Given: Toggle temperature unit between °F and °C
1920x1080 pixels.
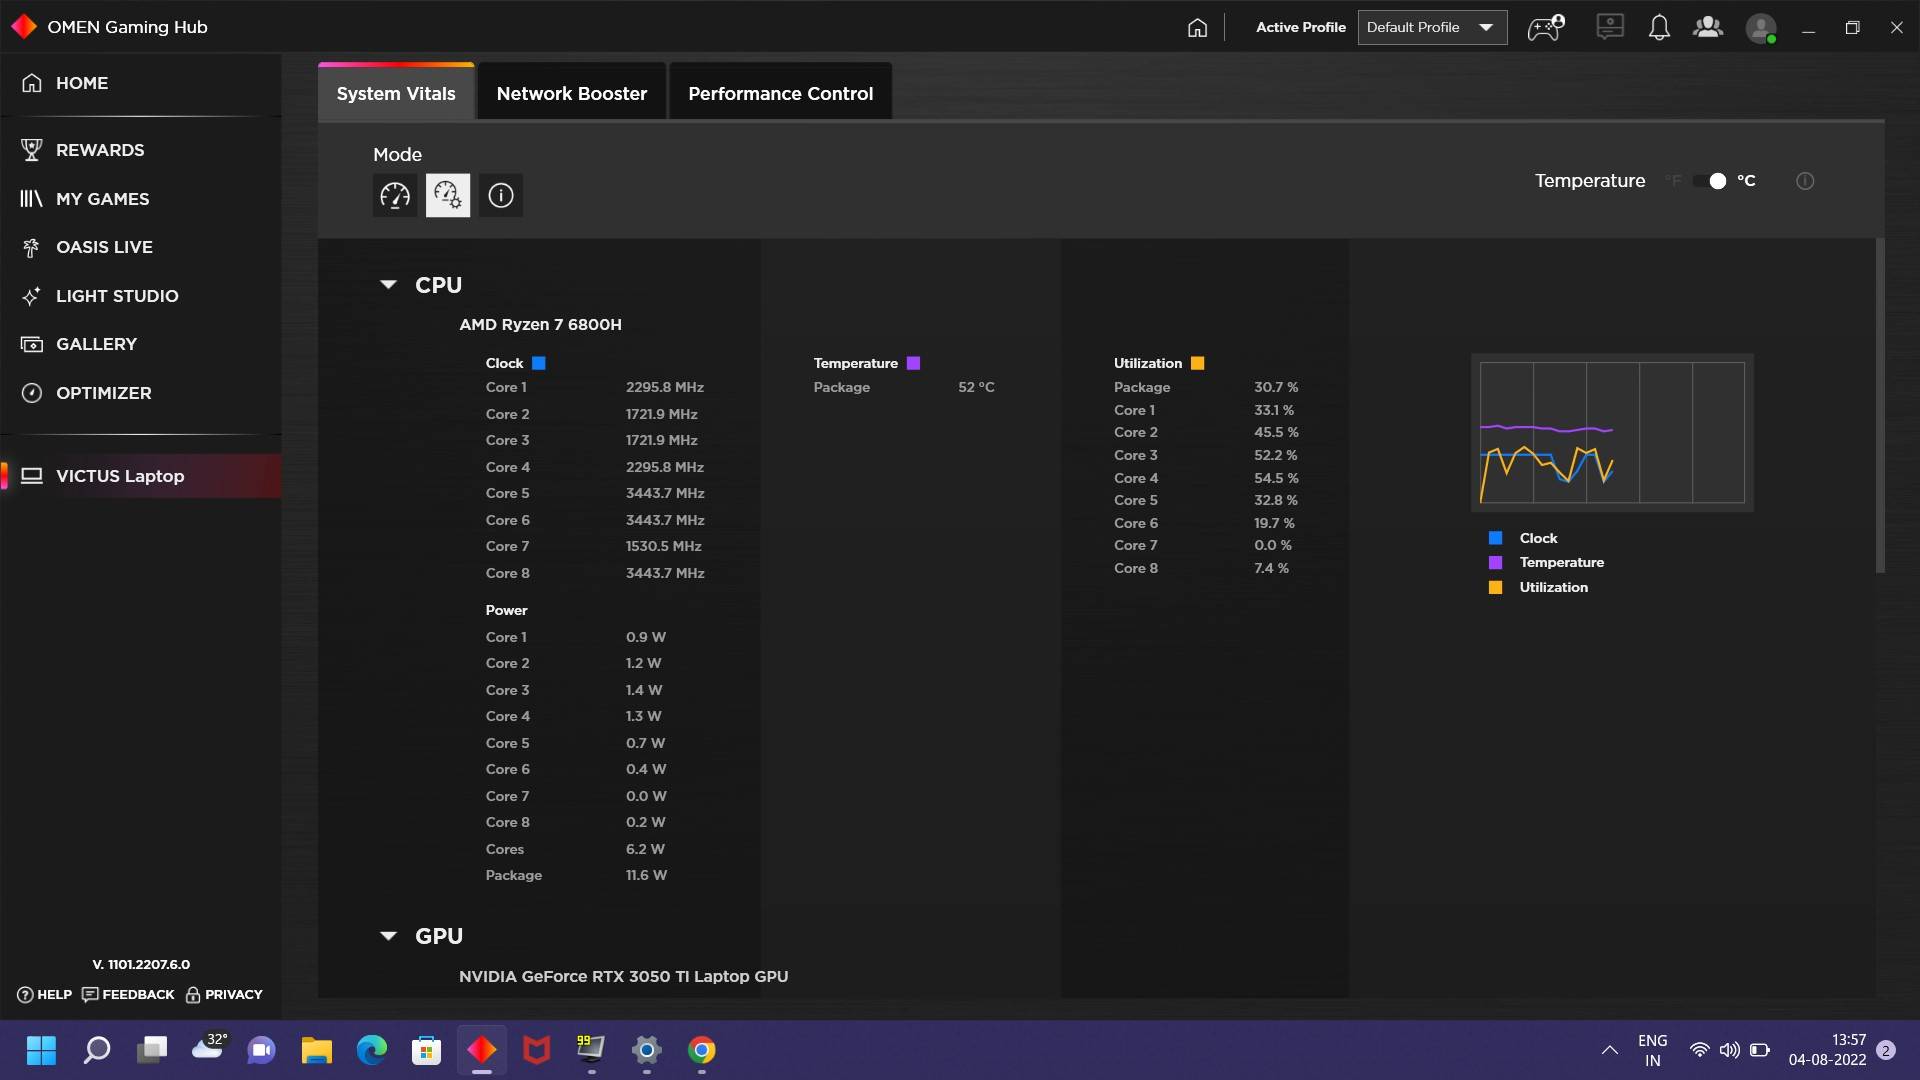Looking at the screenshot, I should (1710, 181).
